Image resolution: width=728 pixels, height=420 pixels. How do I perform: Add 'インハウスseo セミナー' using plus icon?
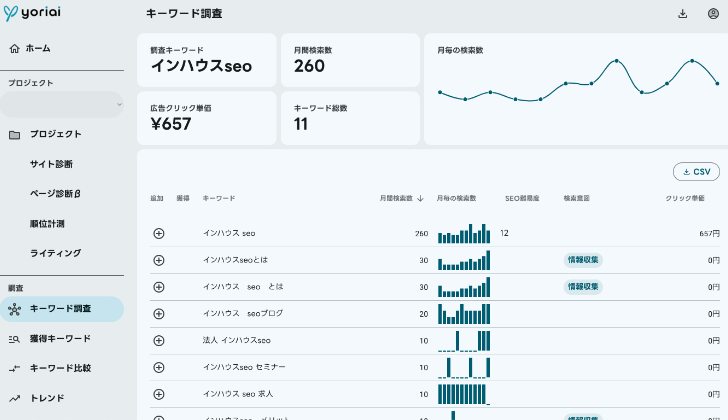click(x=158, y=367)
